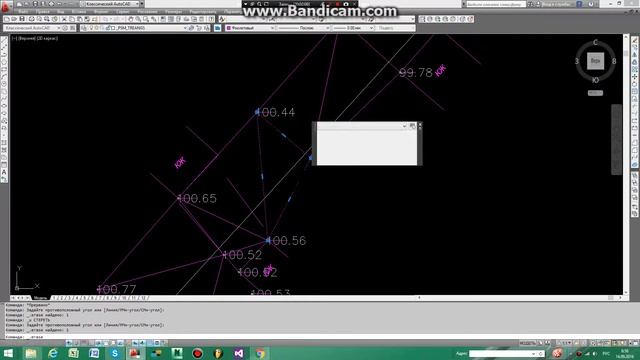Click Plot (print) icon in Standard toolbar
Screen dimensions: 640x360
tap(31, 19)
